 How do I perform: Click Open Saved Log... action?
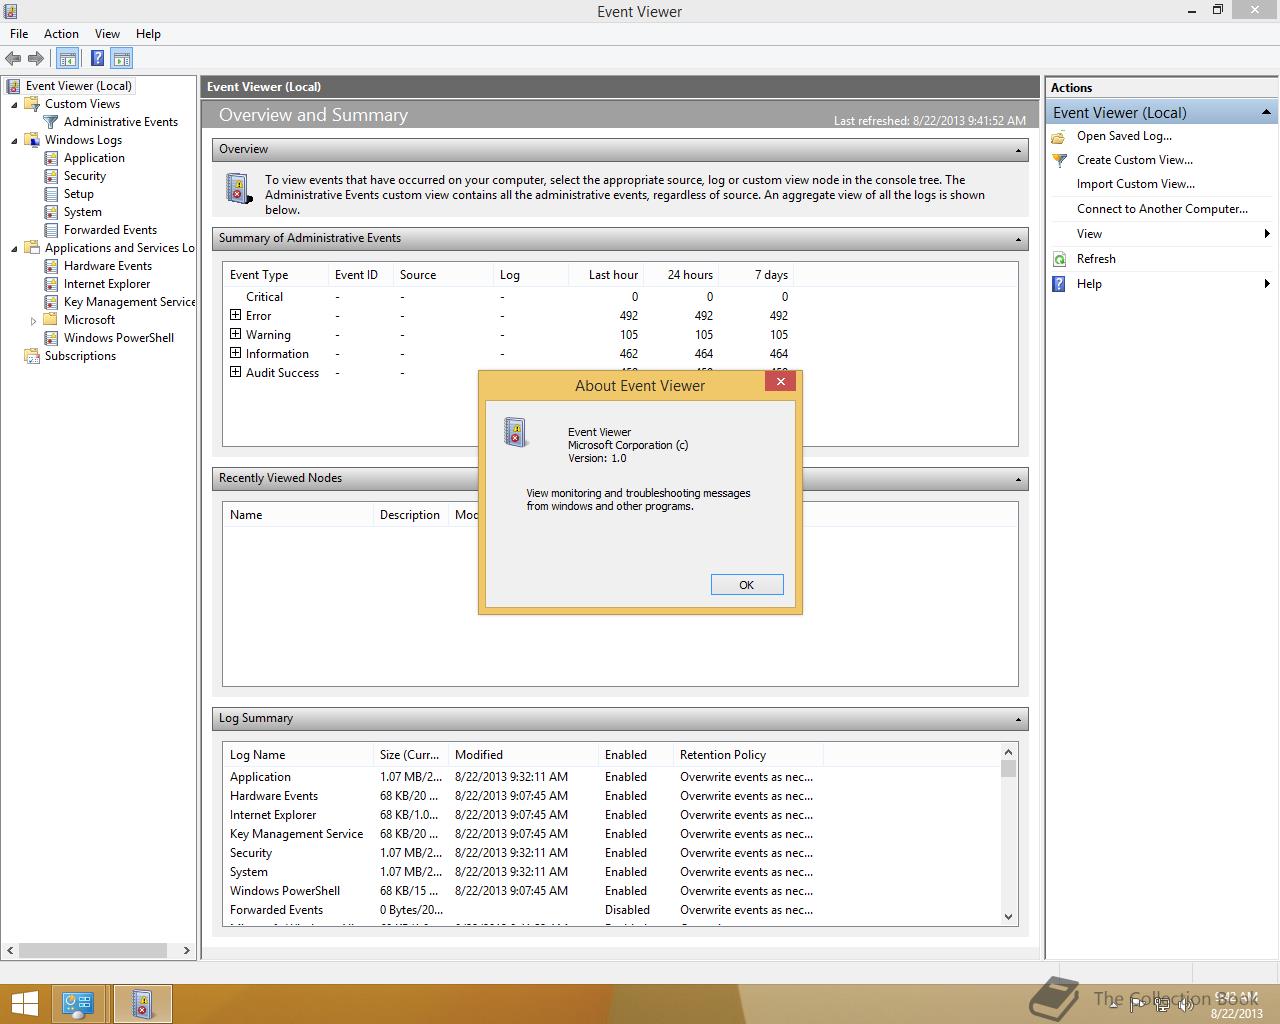pyautogui.click(x=1124, y=136)
